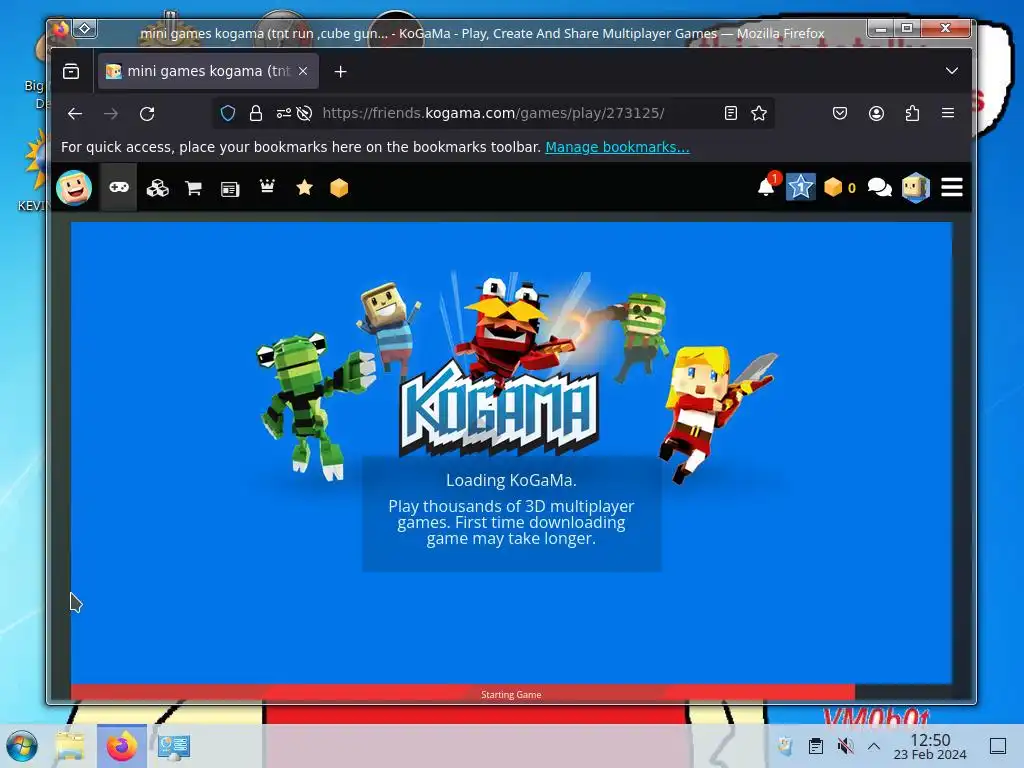
Task: Show site security padlock info
Action: [x=256, y=113]
